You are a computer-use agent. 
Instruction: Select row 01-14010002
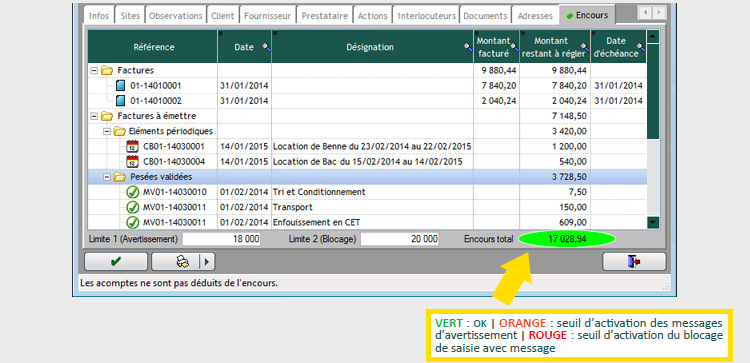coord(367,101)
